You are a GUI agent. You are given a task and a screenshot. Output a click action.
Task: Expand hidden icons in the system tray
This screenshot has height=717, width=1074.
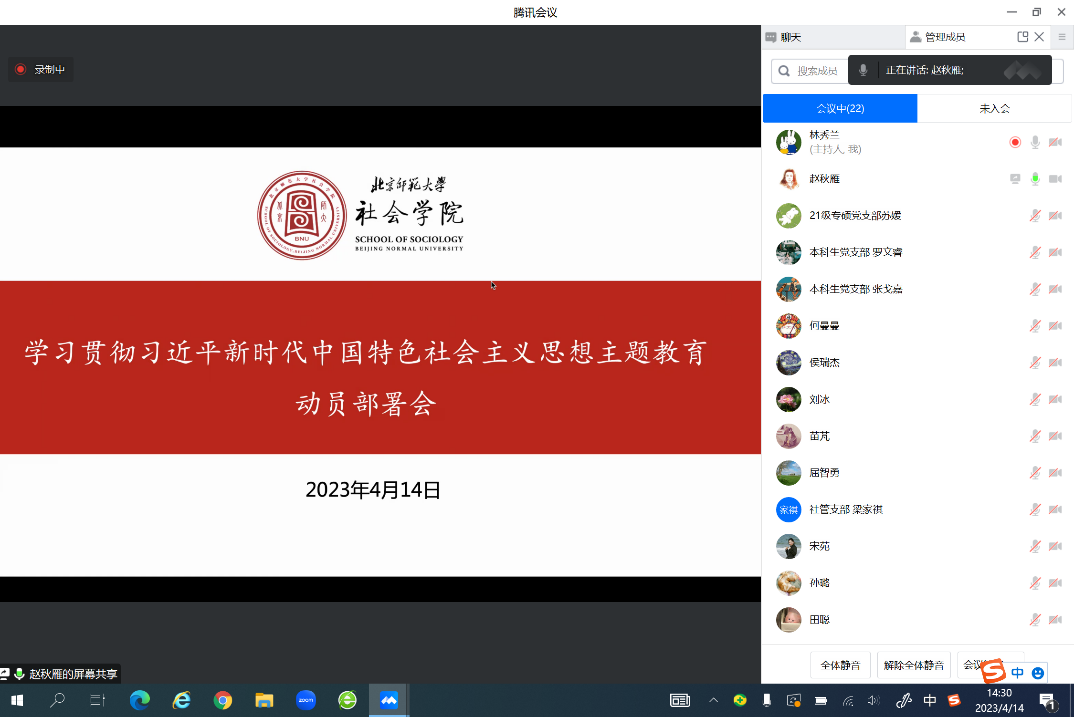(713, 701)
